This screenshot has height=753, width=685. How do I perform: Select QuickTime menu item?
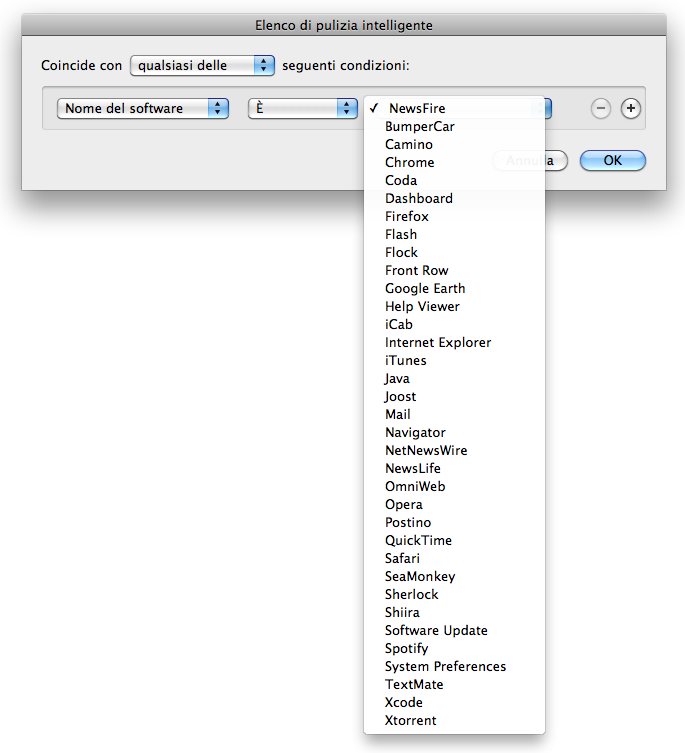click(x=454, y=540)
